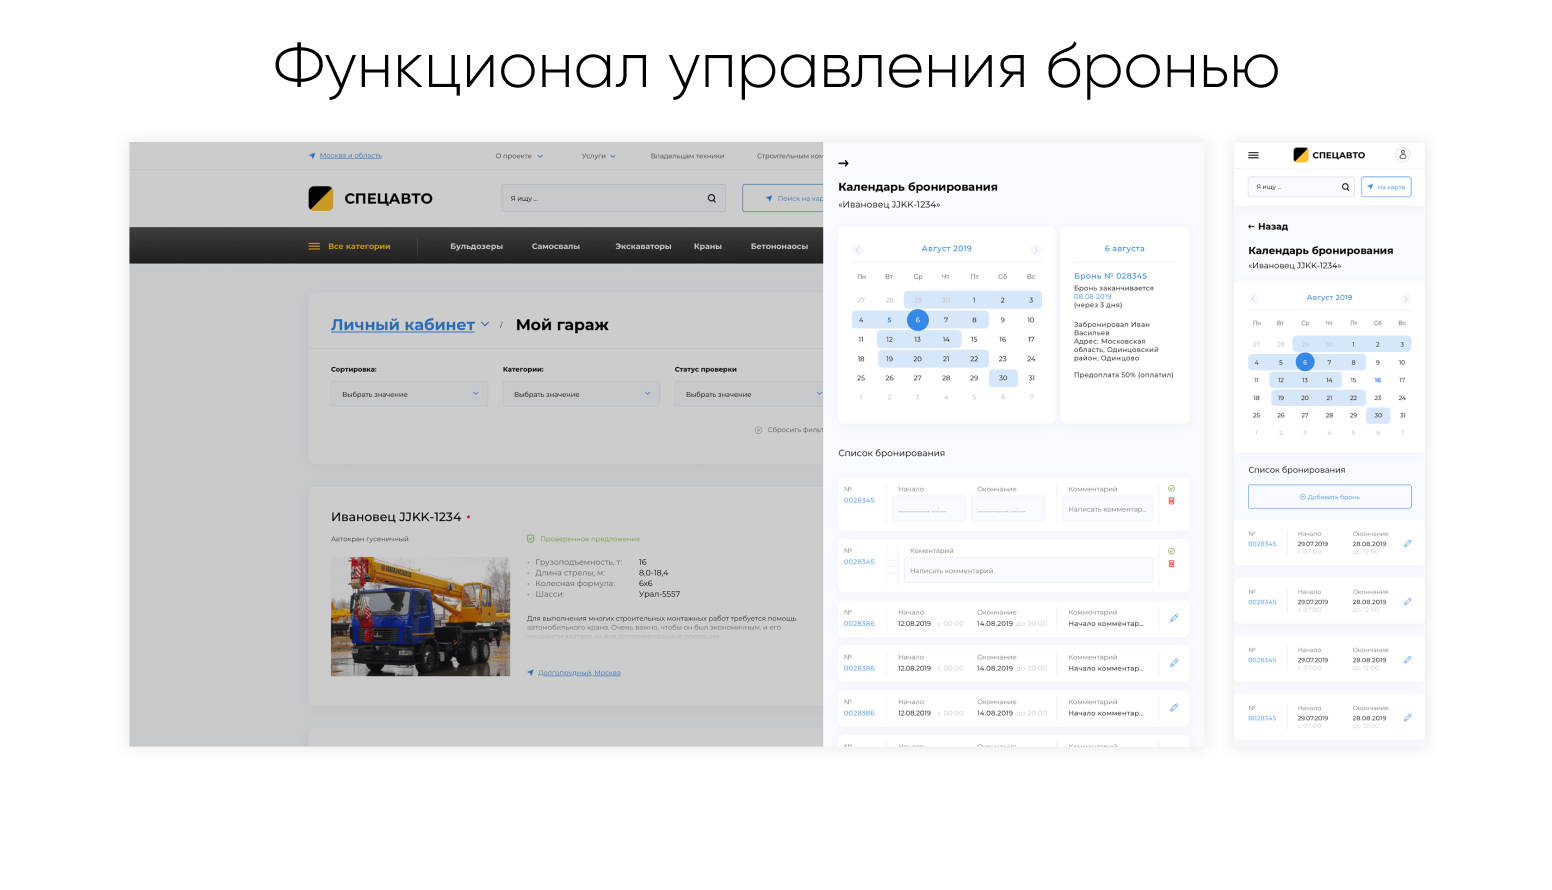Open the mobile hamburger menu icon
1552x890 pixels.
pos(1253,155)
